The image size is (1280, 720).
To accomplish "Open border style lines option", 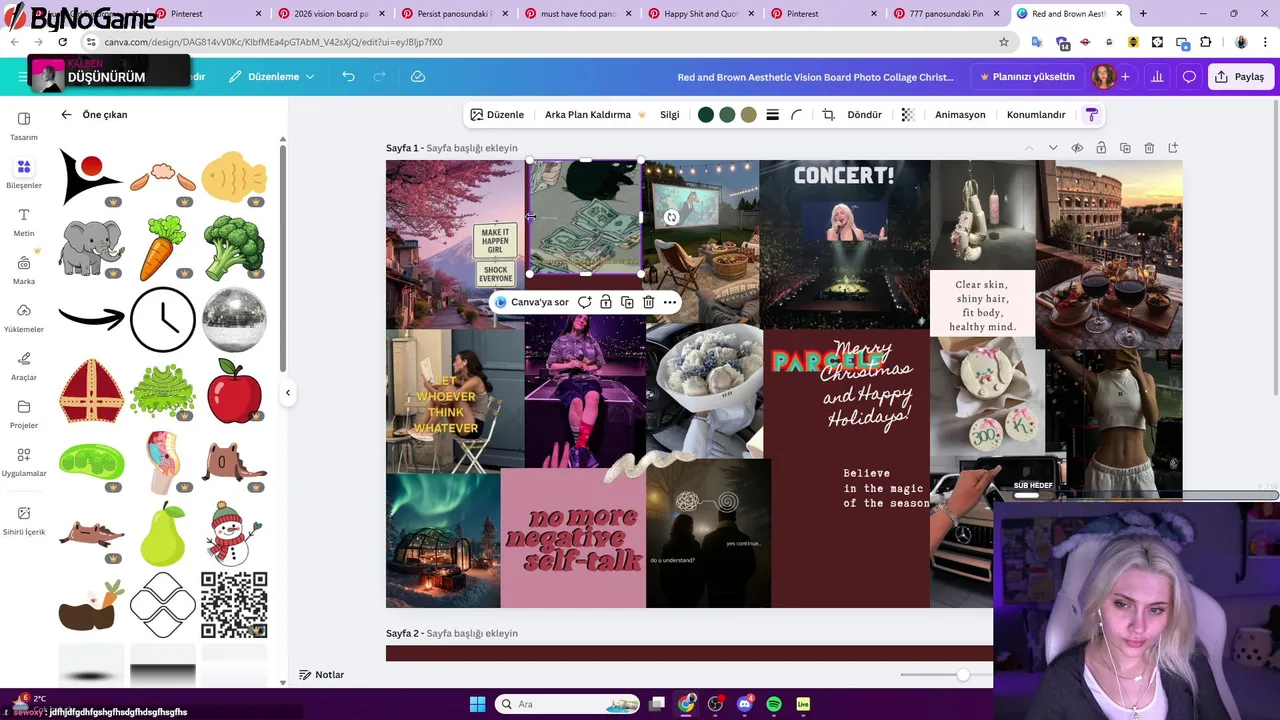I will tap(772, 115).
